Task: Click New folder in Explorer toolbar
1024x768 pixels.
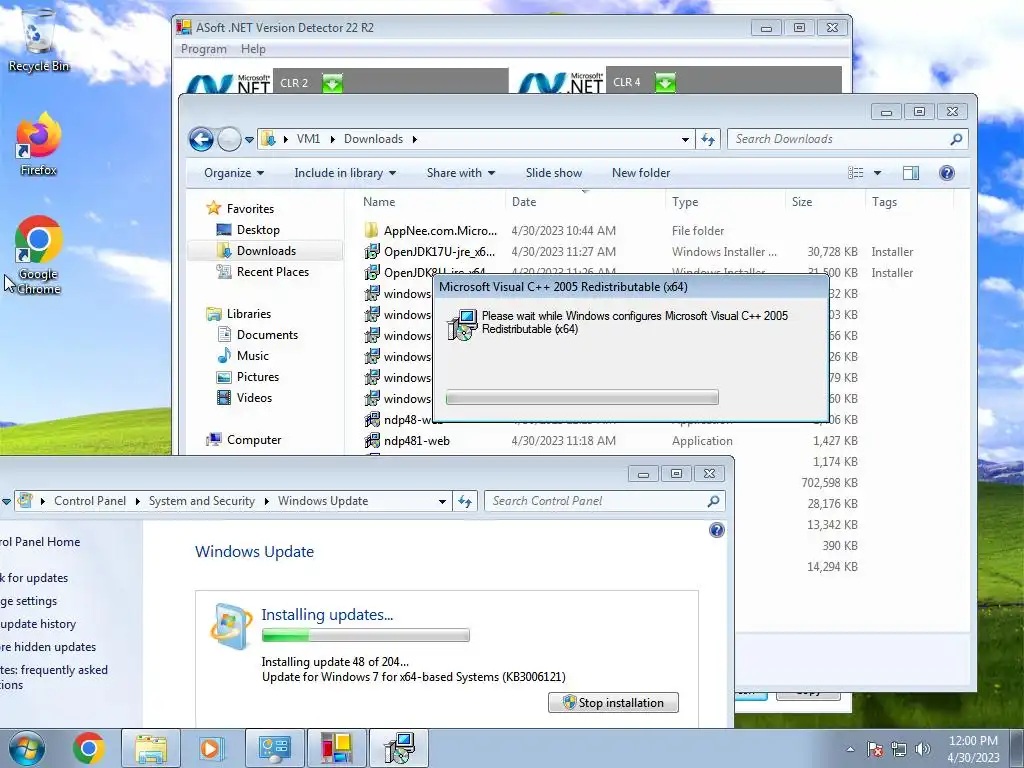Action: [641, 173]
